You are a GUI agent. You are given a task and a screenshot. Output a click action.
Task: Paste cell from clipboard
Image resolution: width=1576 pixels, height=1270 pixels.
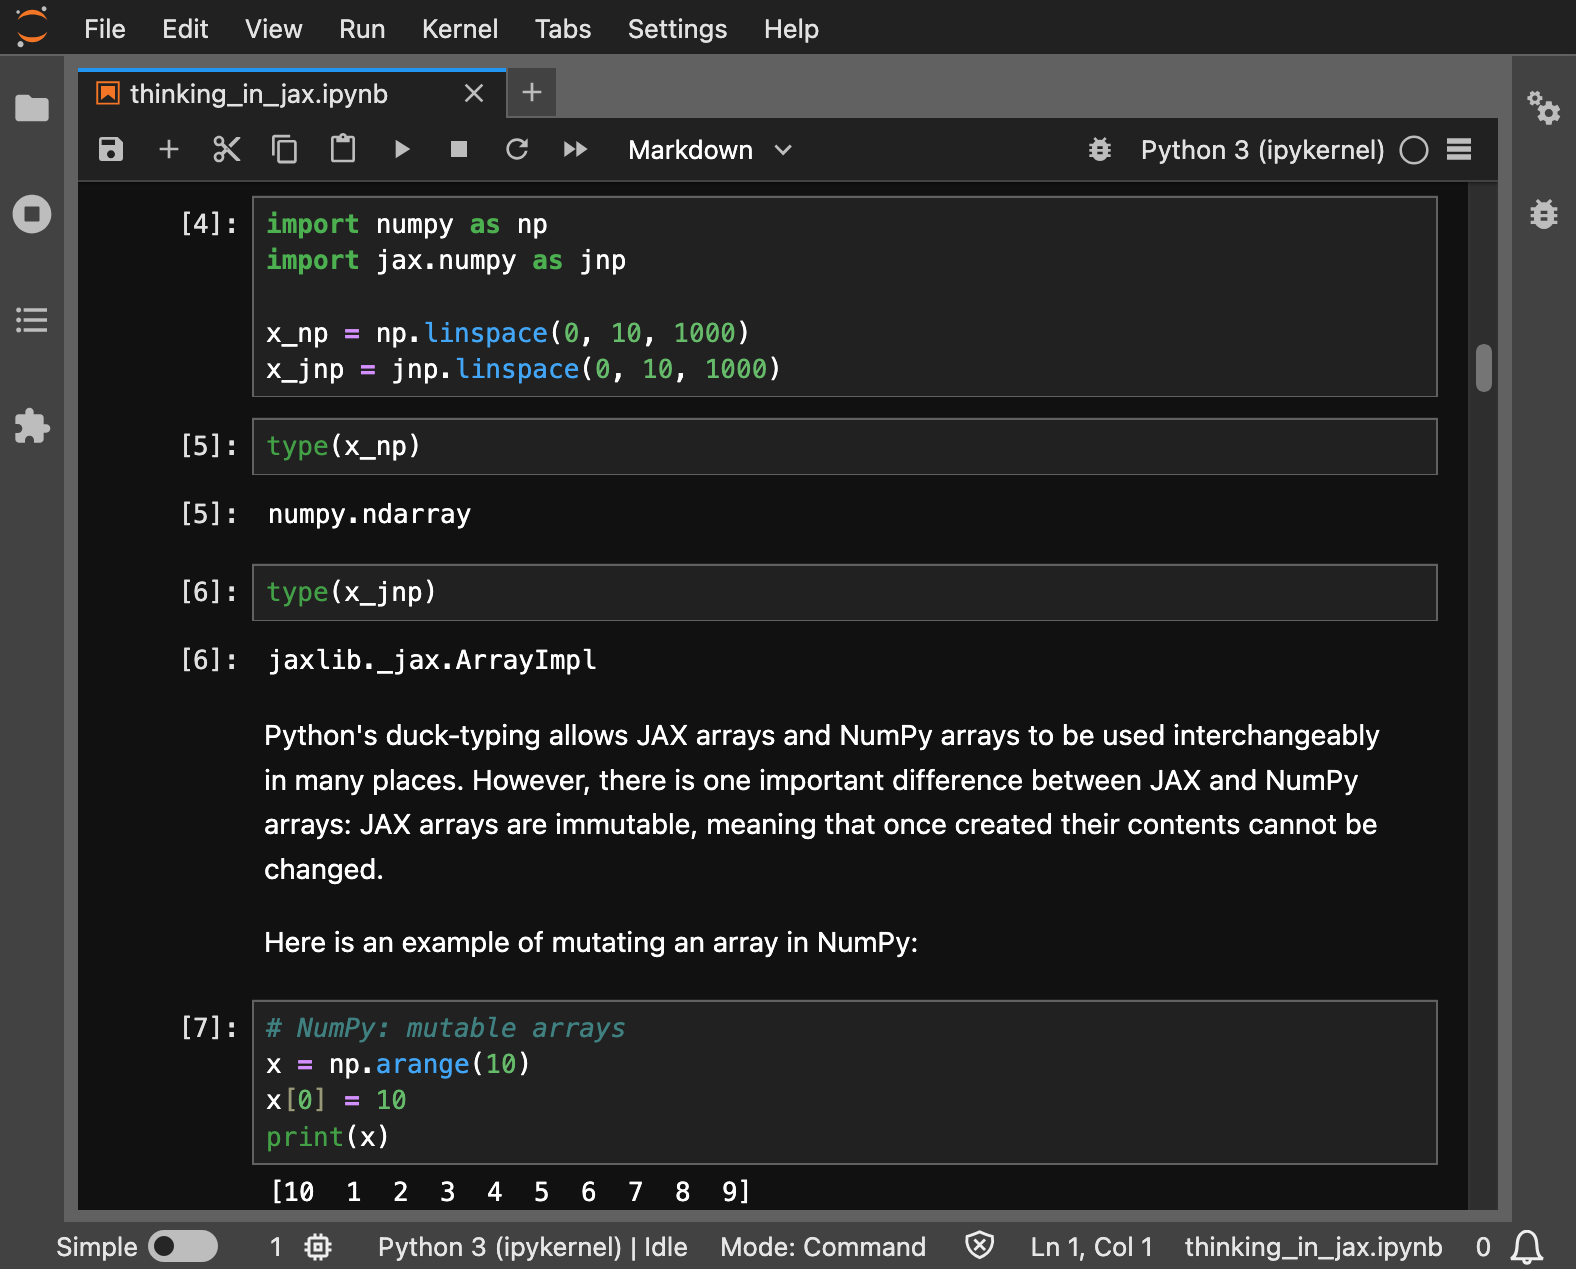pos(343,150)
